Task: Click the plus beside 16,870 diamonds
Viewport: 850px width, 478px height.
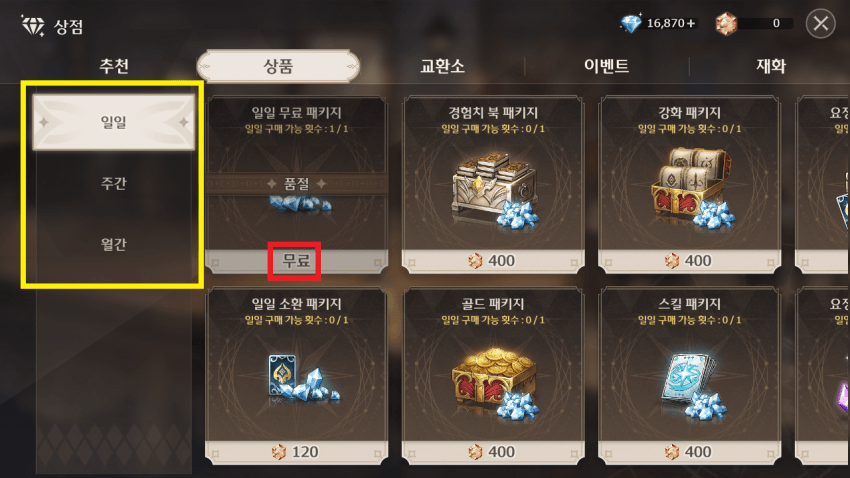Action: pyautogui.click(x=691, y=23)
